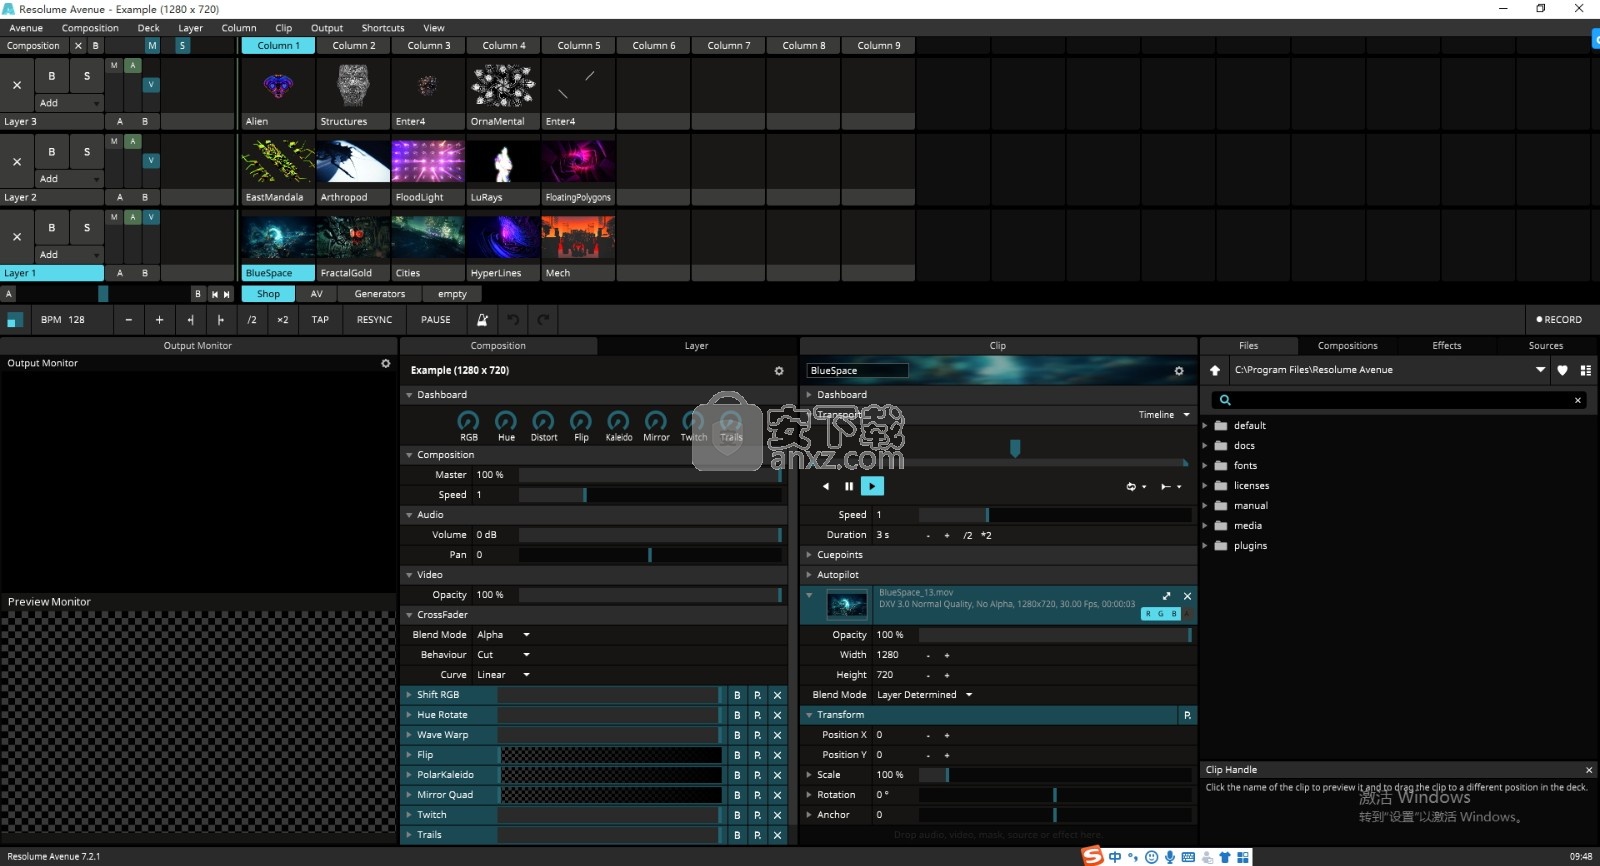
Task: Start recording with RECORD button
Action: 1559,320
